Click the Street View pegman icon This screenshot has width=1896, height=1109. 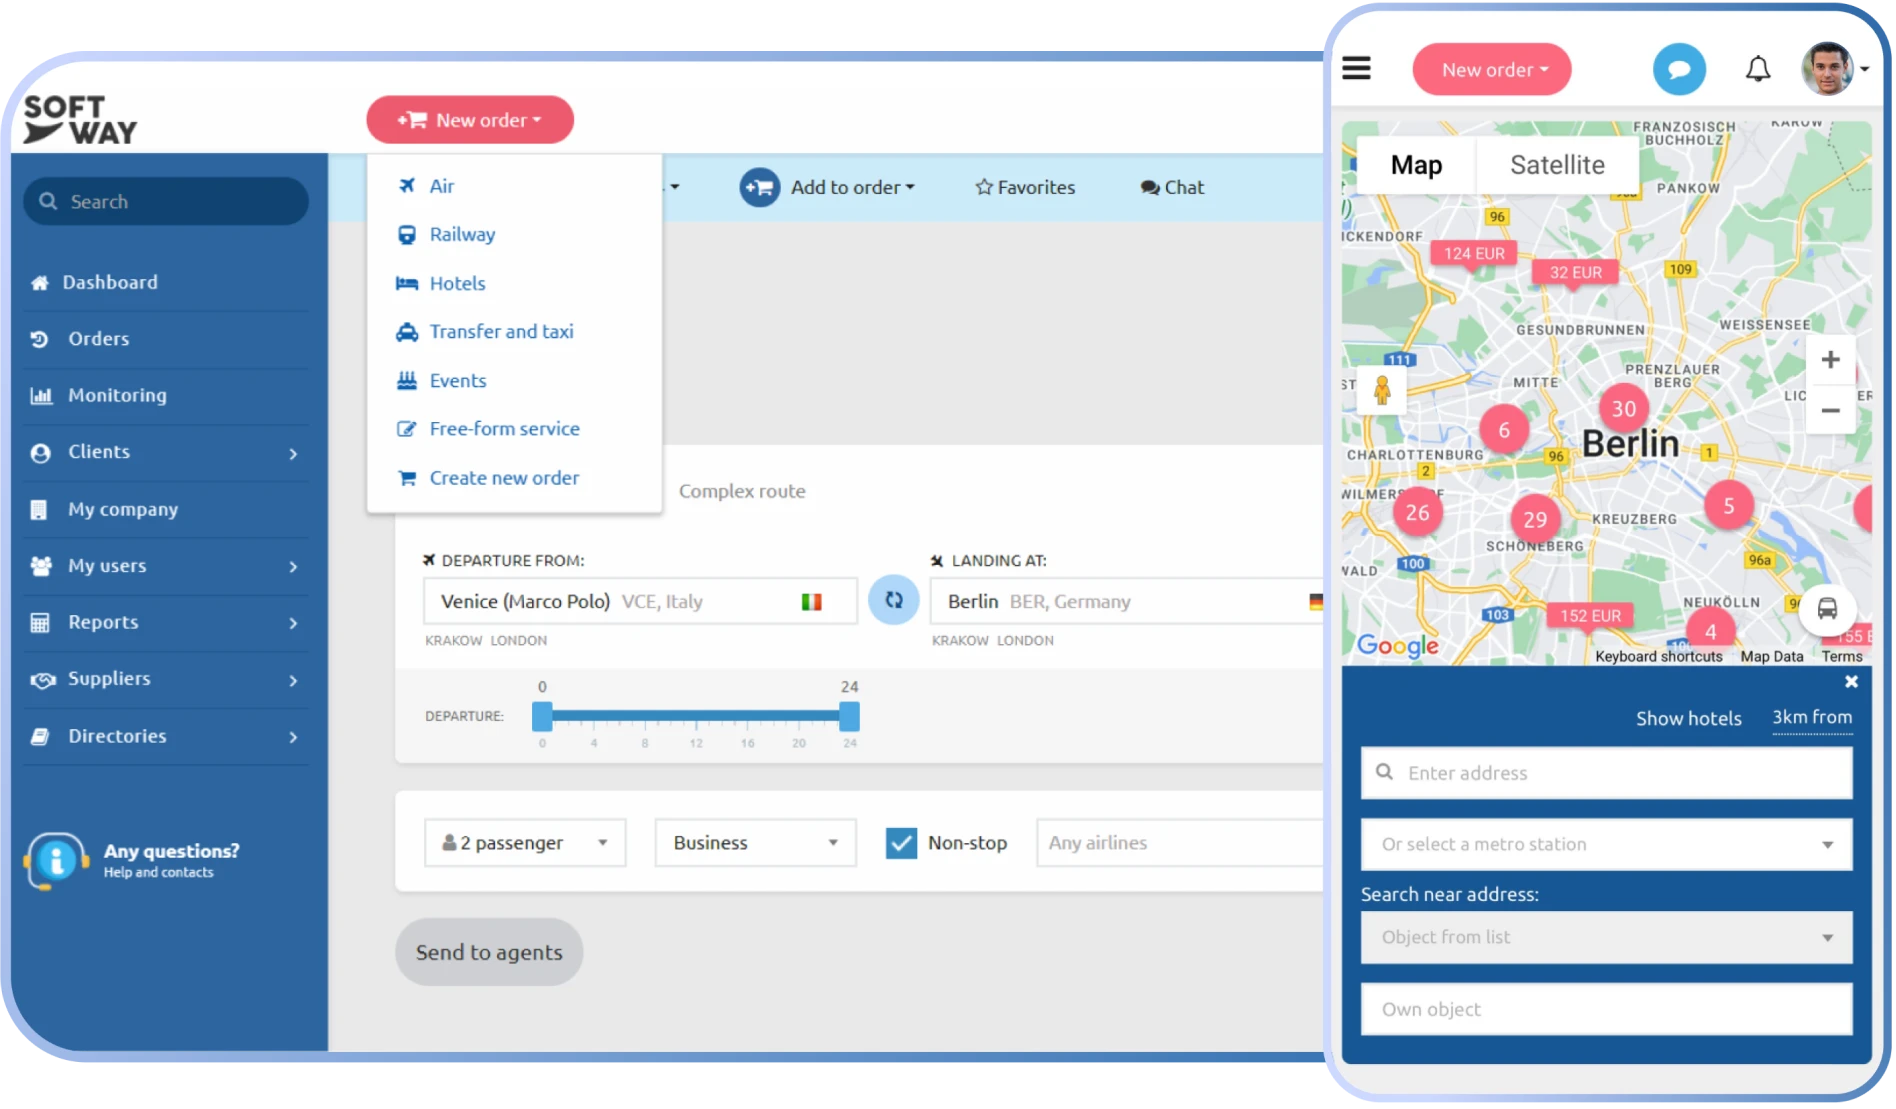pyautogui.click(x=1382, y=391)
